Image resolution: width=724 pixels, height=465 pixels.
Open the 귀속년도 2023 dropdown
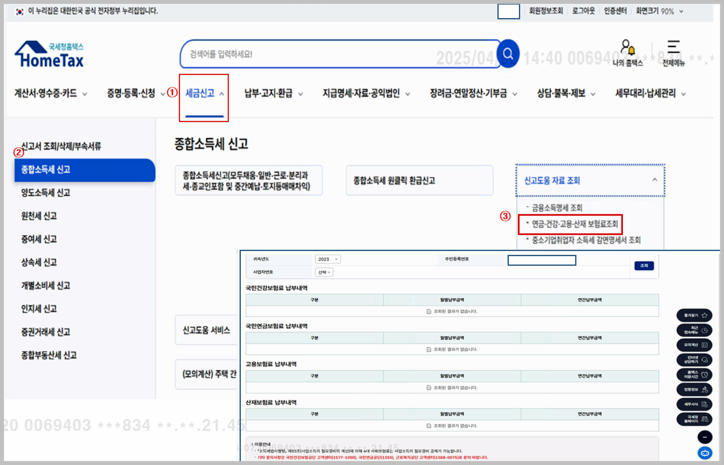327,259
